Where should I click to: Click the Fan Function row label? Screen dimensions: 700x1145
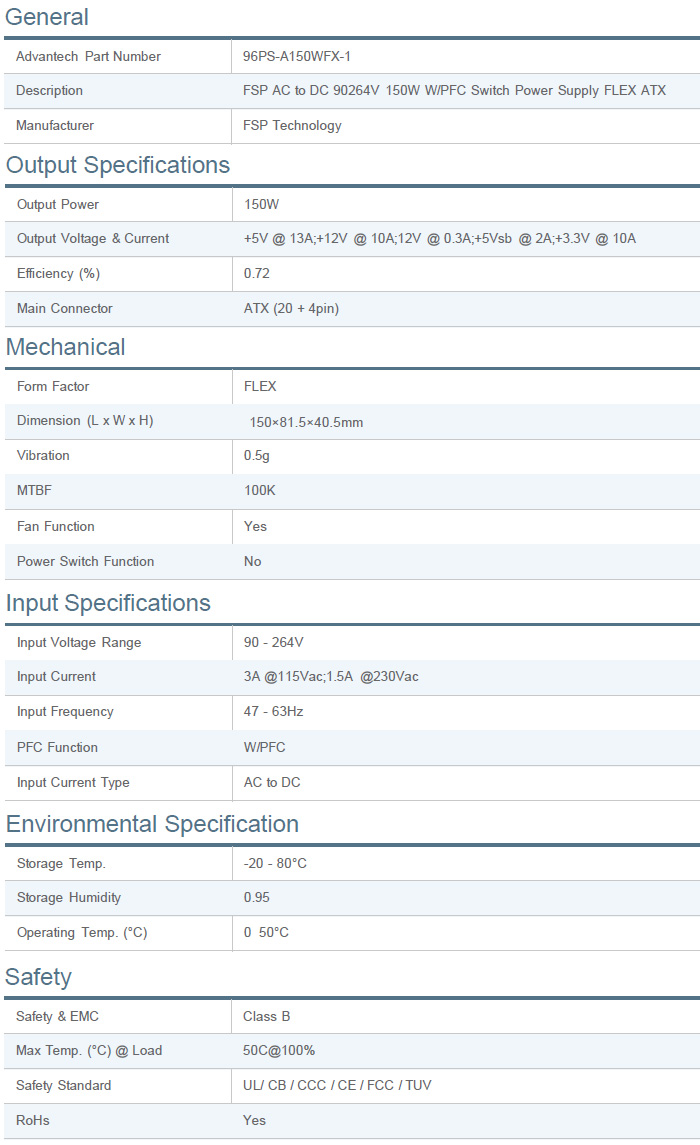[56, 526]
